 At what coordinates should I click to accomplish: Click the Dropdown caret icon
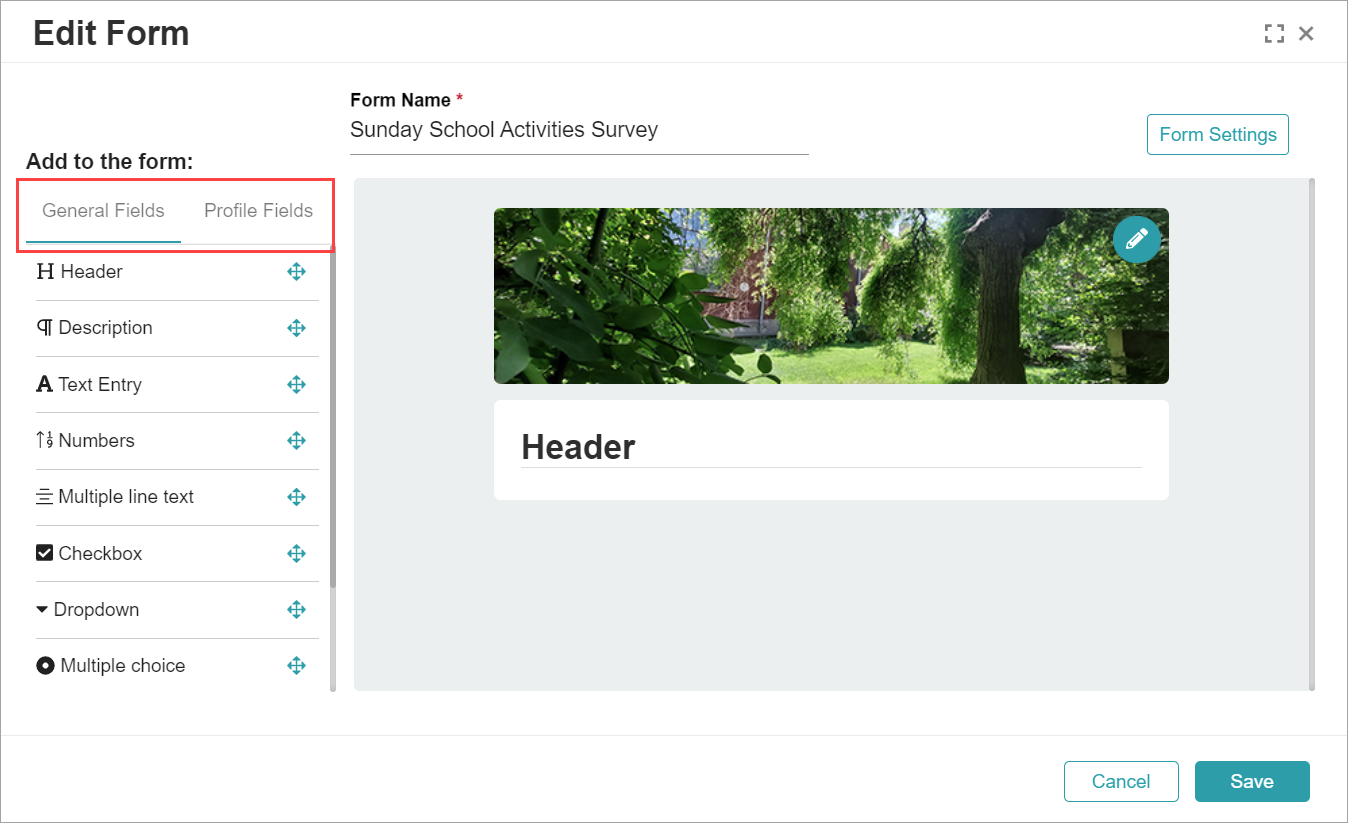point(42,609)
